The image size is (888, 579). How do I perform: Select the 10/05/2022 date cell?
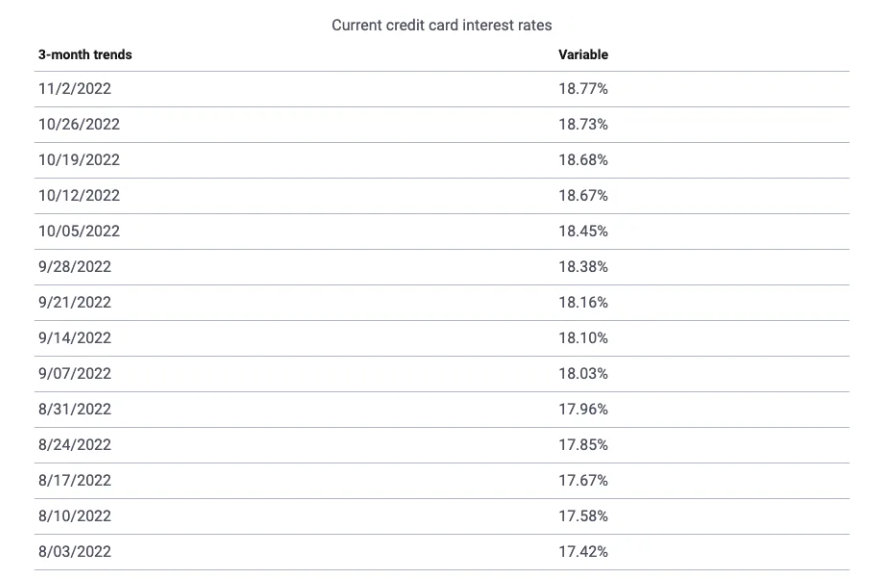pos(79,232)
